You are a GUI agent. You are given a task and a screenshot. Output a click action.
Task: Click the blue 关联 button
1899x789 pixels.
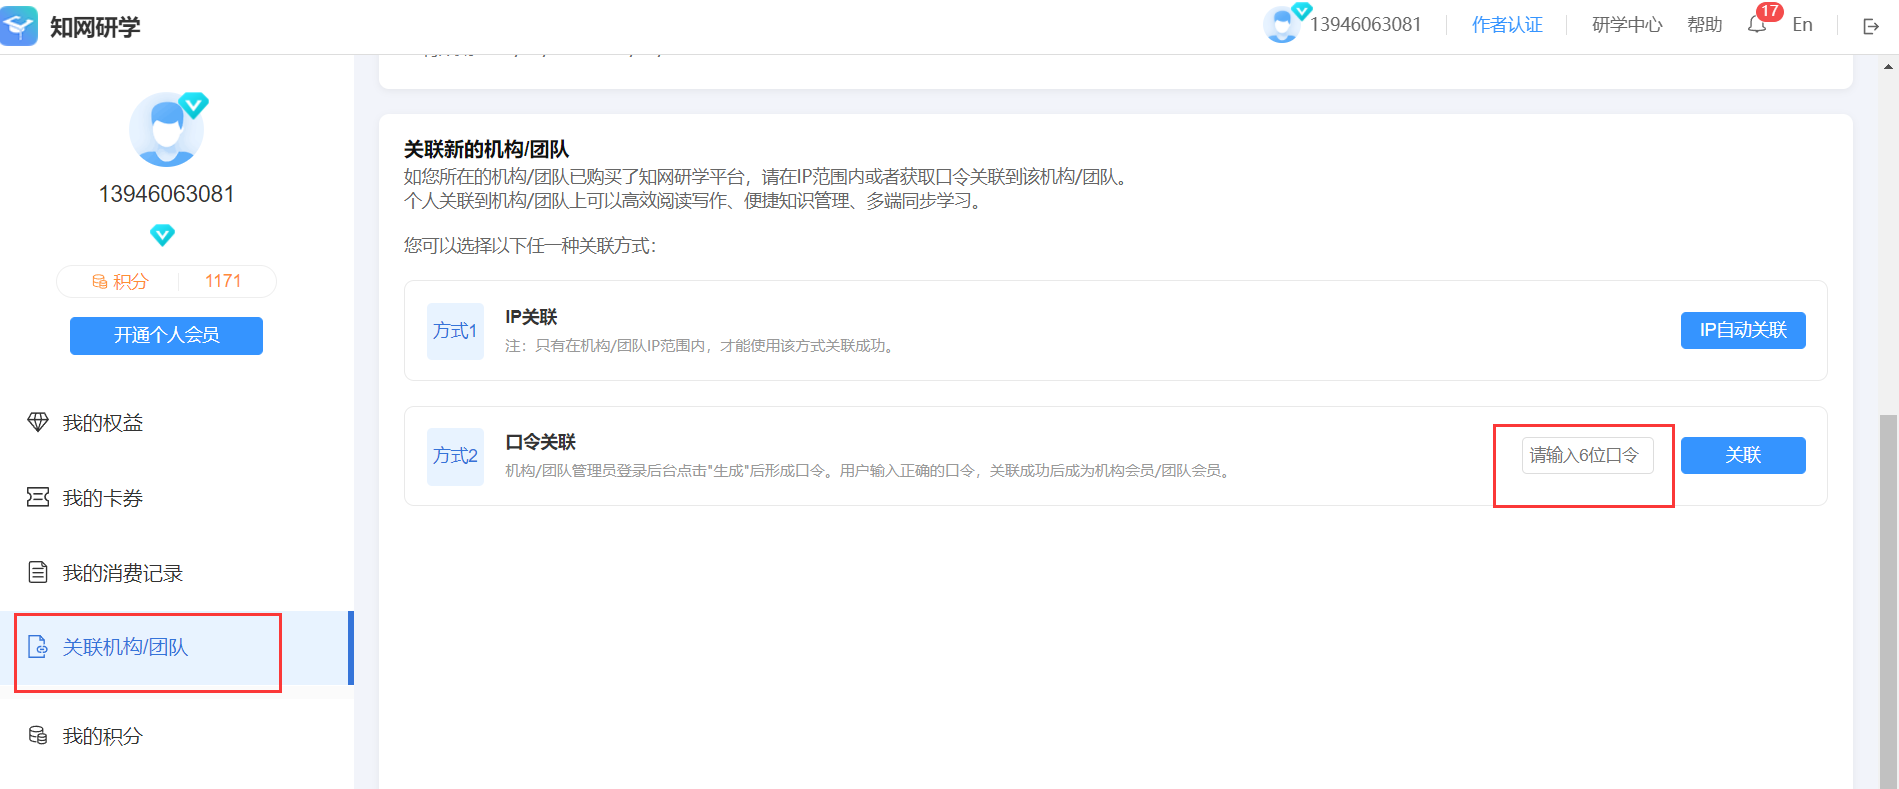pos(1743,455)
